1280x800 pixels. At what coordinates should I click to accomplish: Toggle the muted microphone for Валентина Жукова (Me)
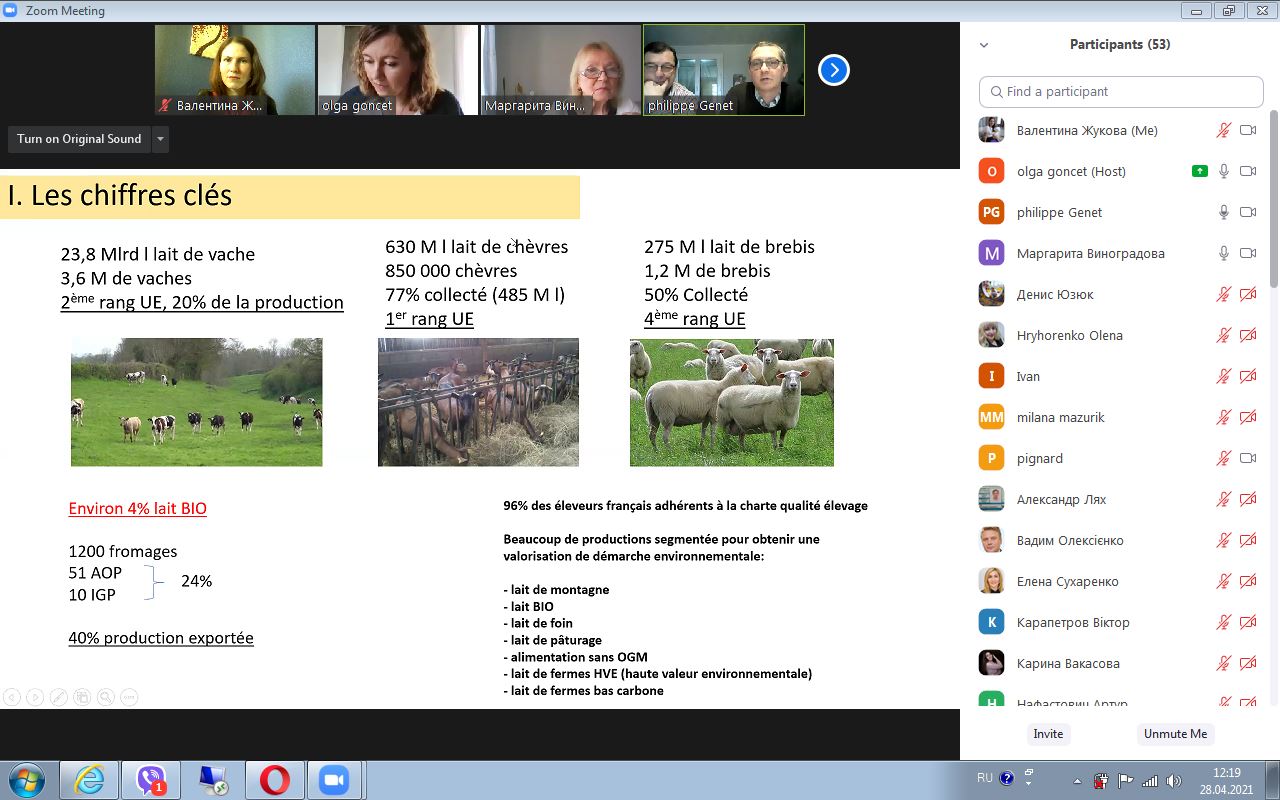coord(1223,130)
